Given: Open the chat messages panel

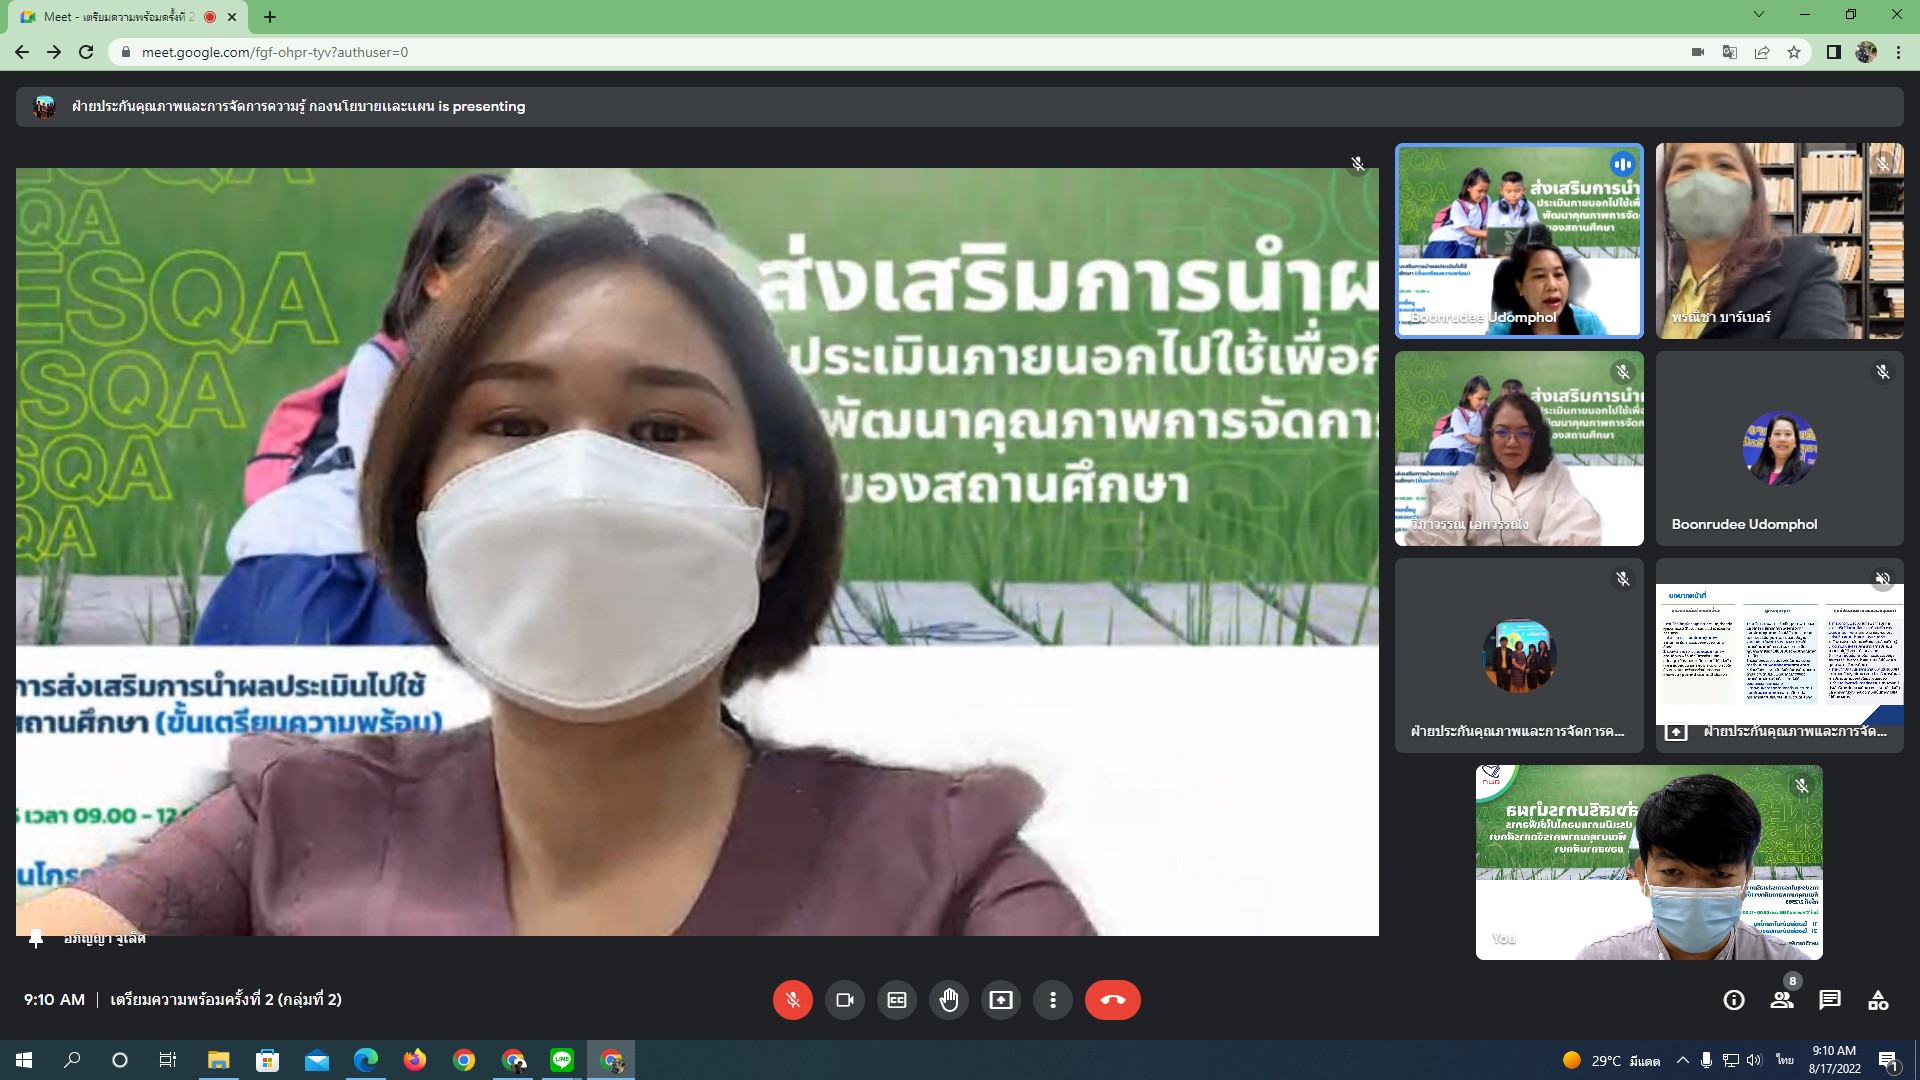Looking at the screenshot, I should pos(1830,1000).
